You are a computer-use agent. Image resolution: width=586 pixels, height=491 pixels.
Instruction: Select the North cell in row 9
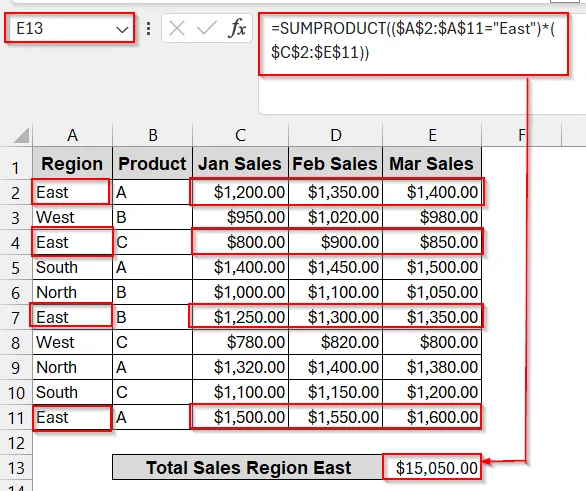73,367
